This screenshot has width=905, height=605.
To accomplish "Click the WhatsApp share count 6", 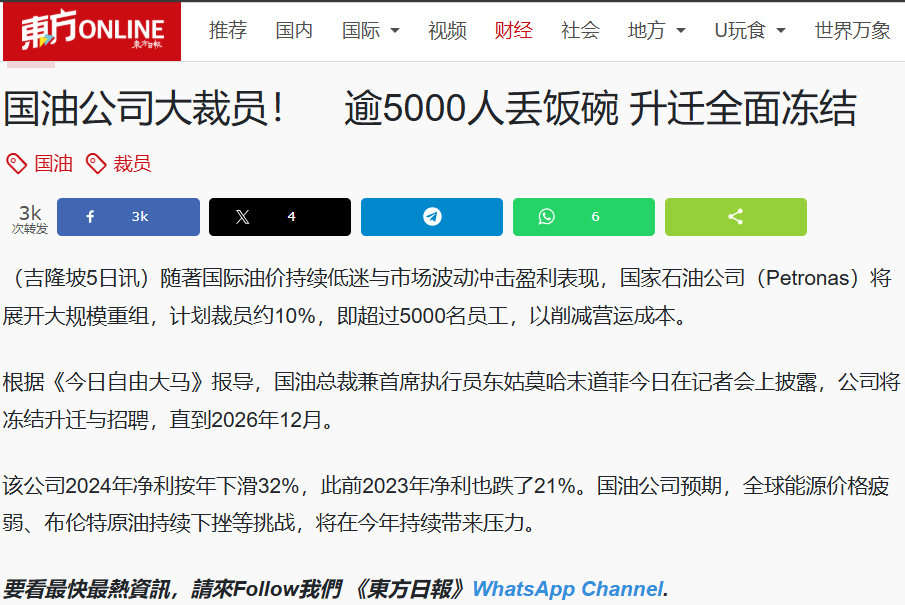I will click(x=596, y=217).
